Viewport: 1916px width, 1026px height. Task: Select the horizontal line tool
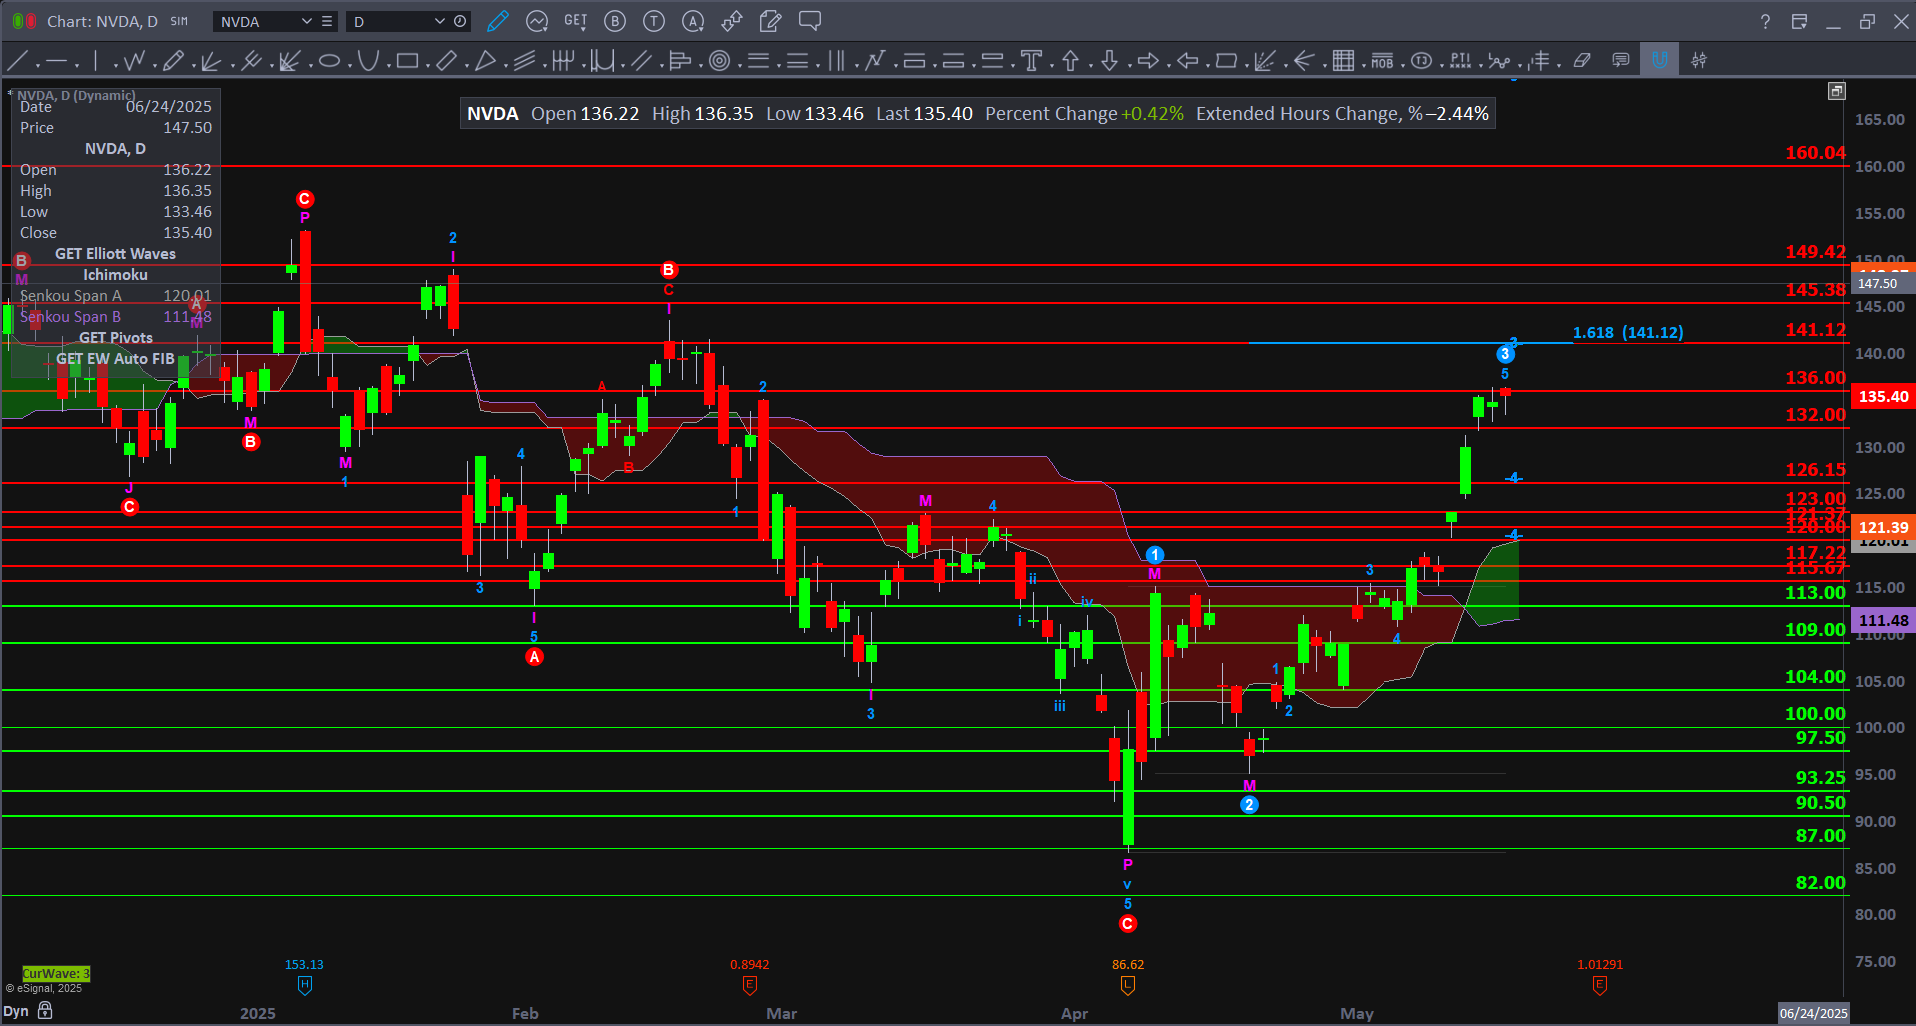56,61
